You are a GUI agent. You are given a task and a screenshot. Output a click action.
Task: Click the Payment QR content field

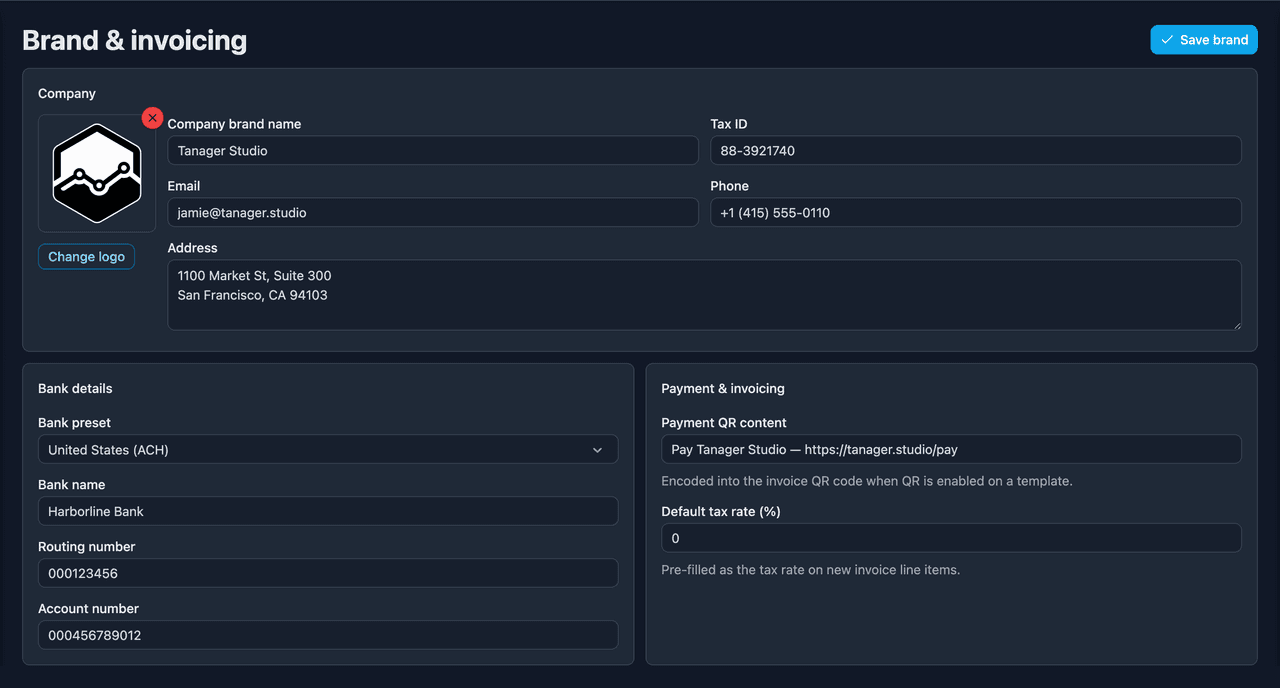coord(952,450)
